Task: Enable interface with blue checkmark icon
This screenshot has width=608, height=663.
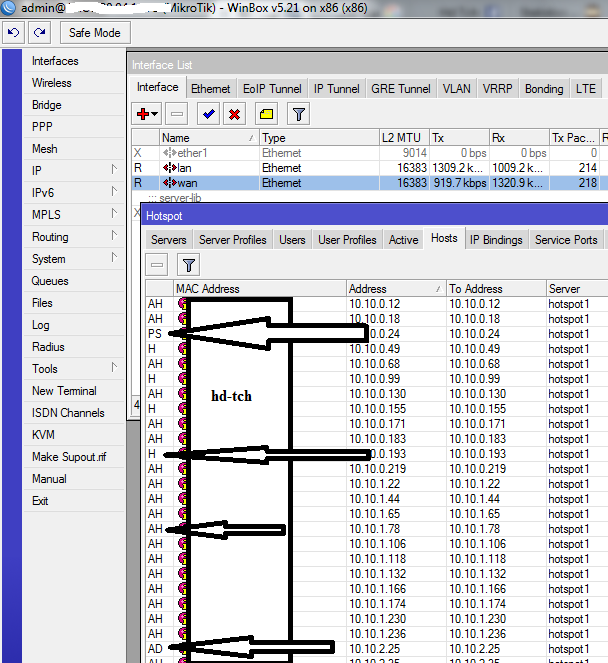Action: click(x=208, y=114)
